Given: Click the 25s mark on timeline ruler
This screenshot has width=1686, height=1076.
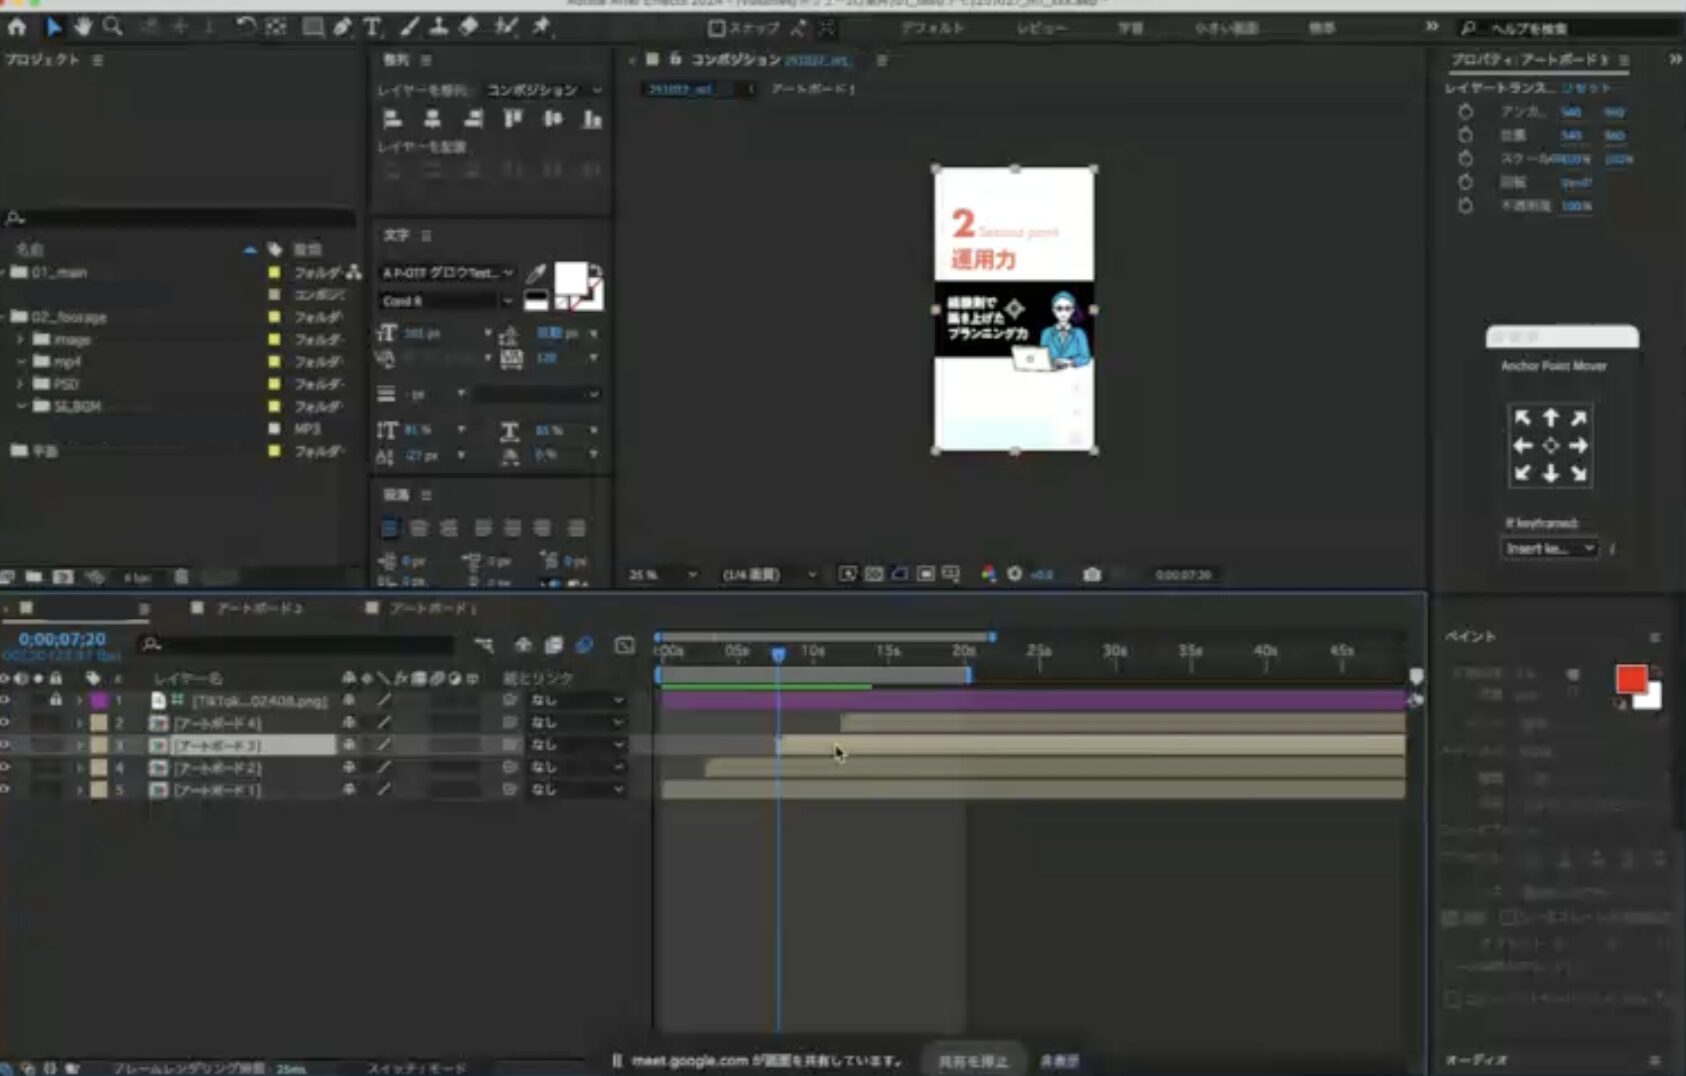Looking at the screenshot, I should (x=1039, y=652).
